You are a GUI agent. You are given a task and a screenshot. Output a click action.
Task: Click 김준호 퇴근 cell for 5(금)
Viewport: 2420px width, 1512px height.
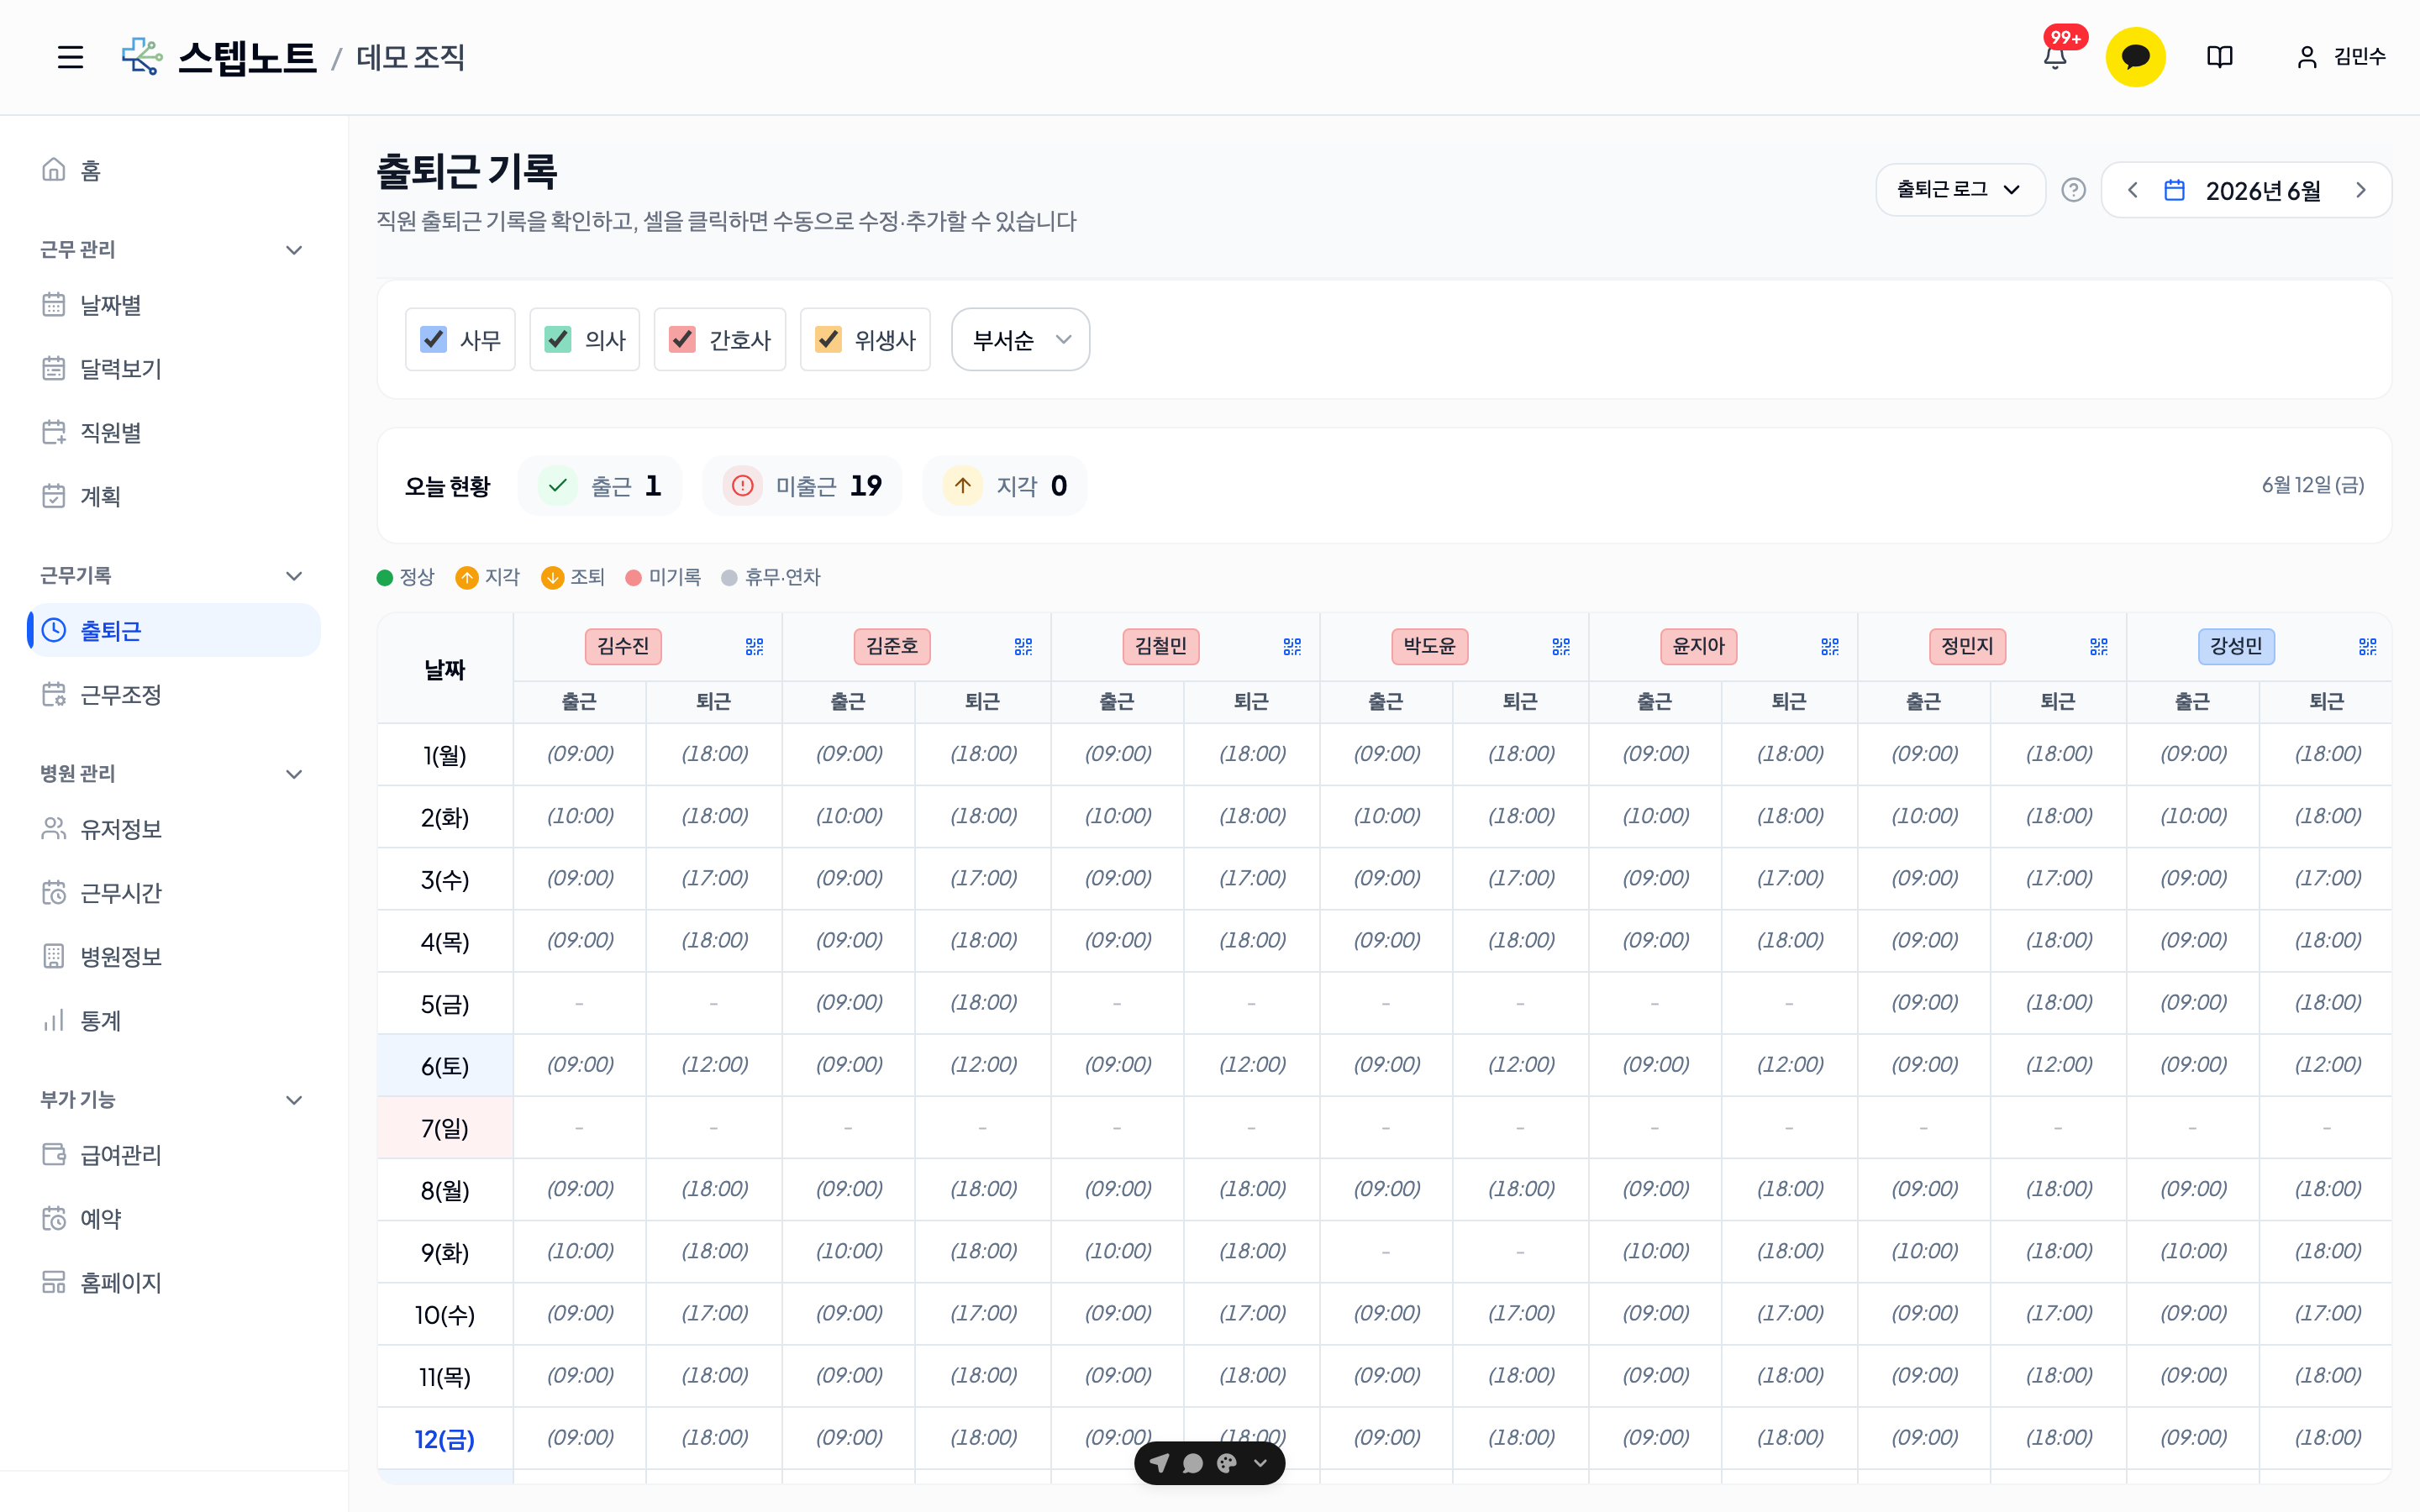click(x=983, y=1003)
